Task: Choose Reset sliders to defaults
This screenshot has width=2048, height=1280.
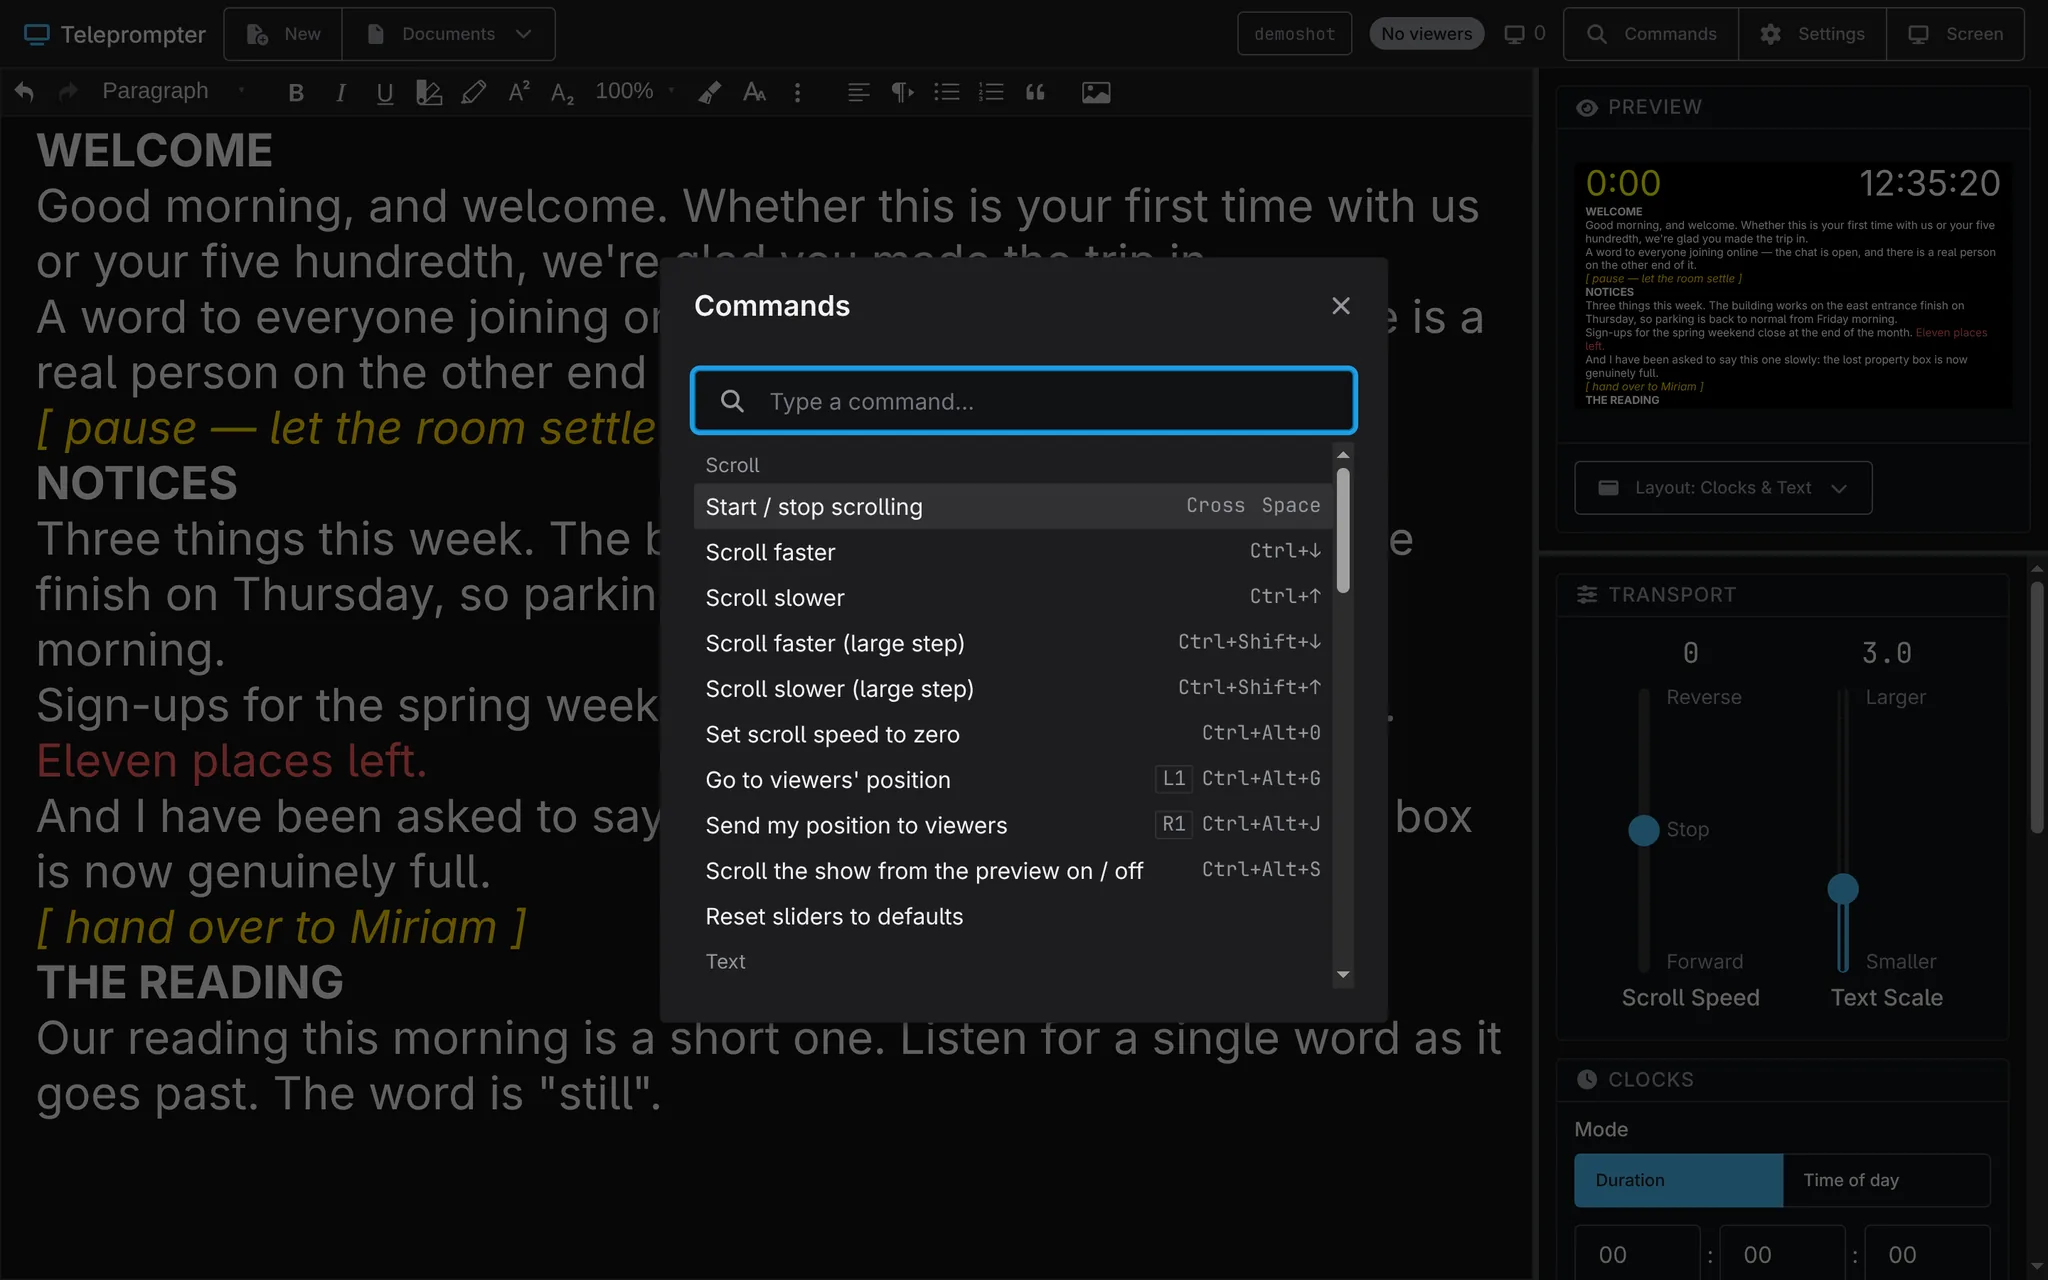Action: click(x=1012, y=916)
